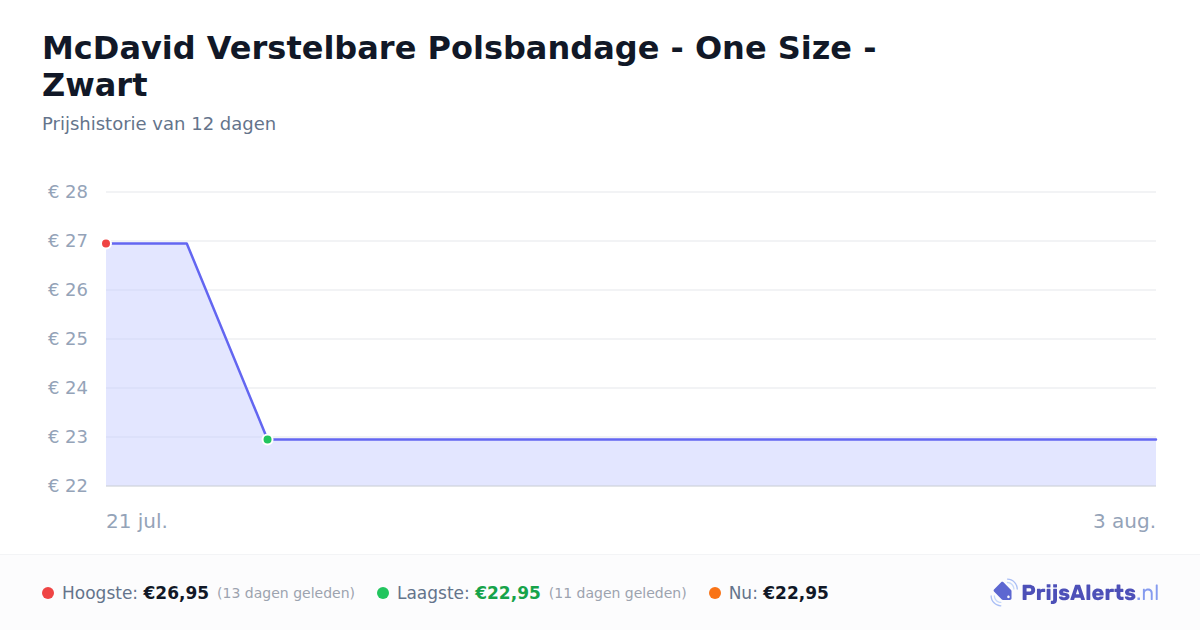Select the Nu €22,95 current price
This screenshot has width=1200, height=630.
[x=796, y=593]
